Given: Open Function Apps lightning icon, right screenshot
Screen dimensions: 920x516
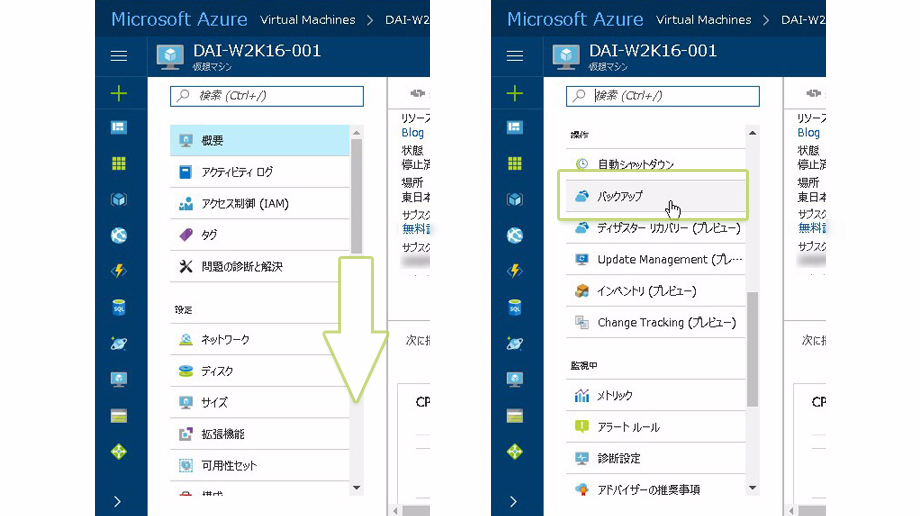Looking at the screenshot, I should coord(515,271).
